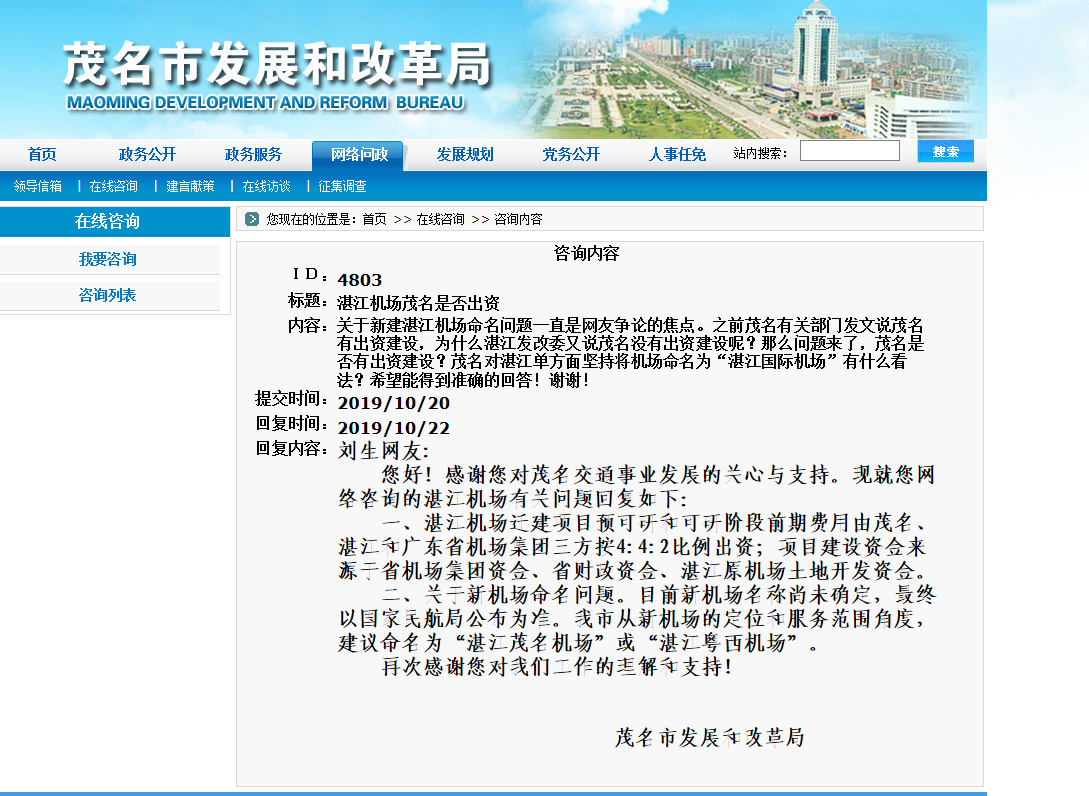Image resolution: width=1089 pixels, height=796 pixels.
Task: Open the 领导信箱 submenu link
Action: [x=38, y=186]
